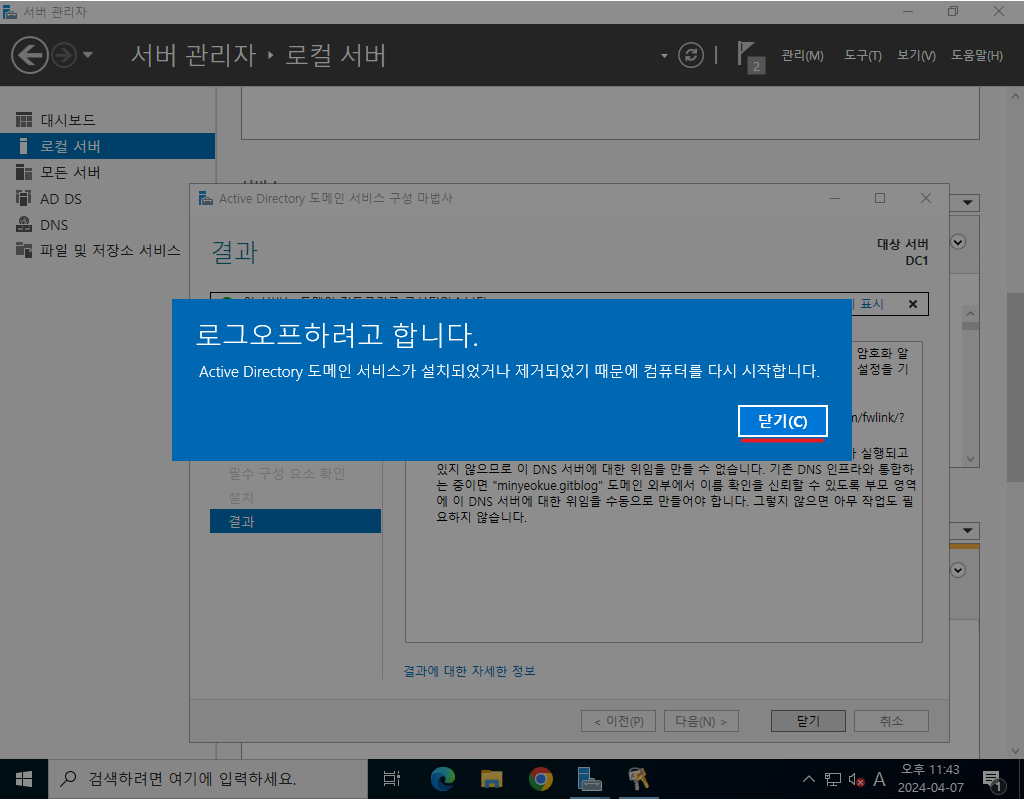
Task: Open network status in the system tray
Action: click(833, 779)
